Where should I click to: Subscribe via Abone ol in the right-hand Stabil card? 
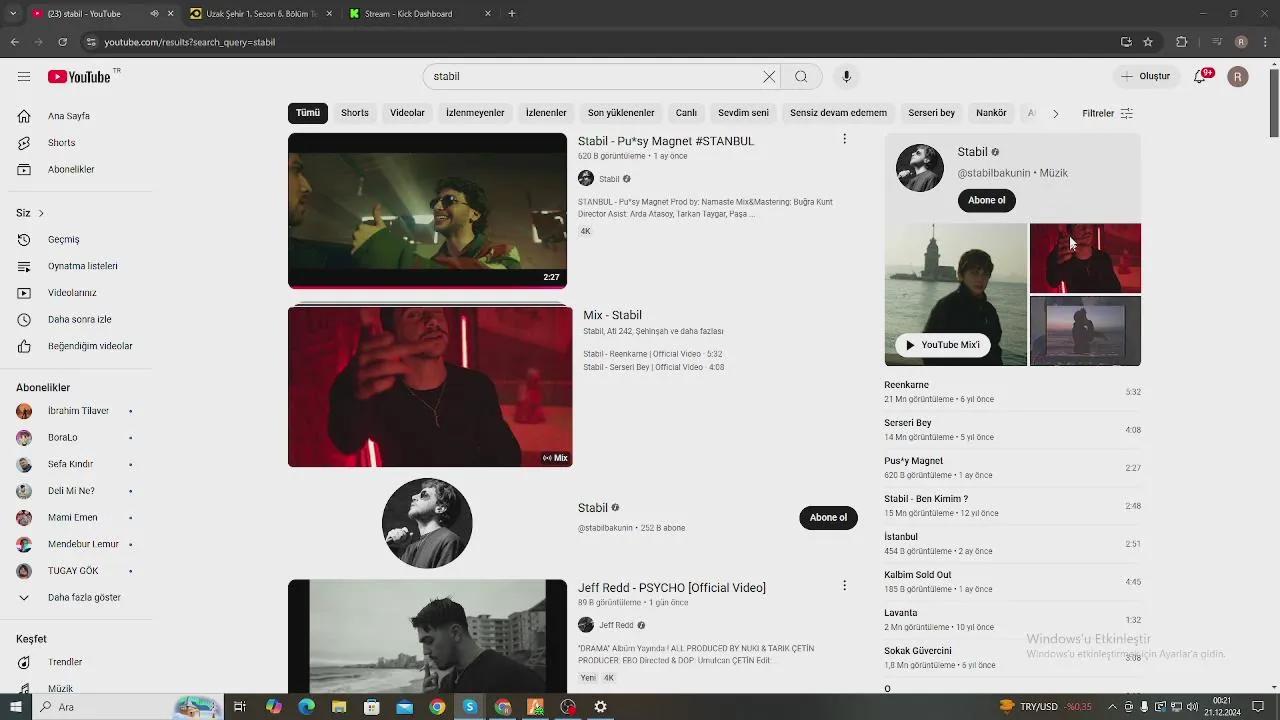click(986, 200)
